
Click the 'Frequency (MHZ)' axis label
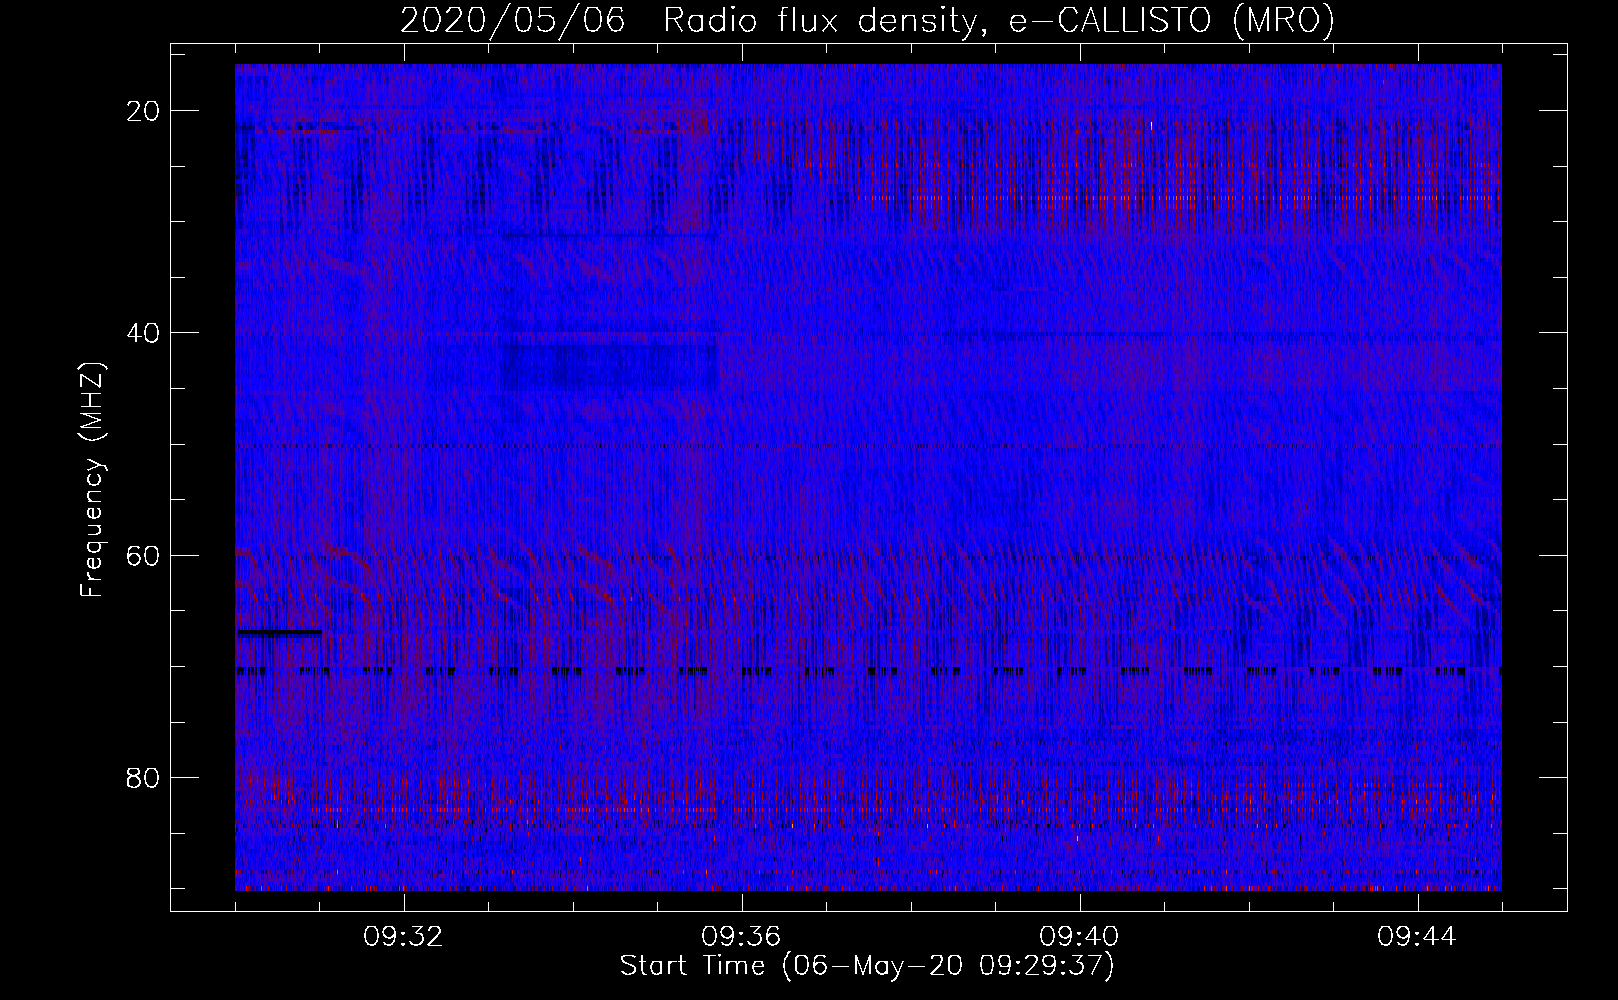[x=92, y=480]
